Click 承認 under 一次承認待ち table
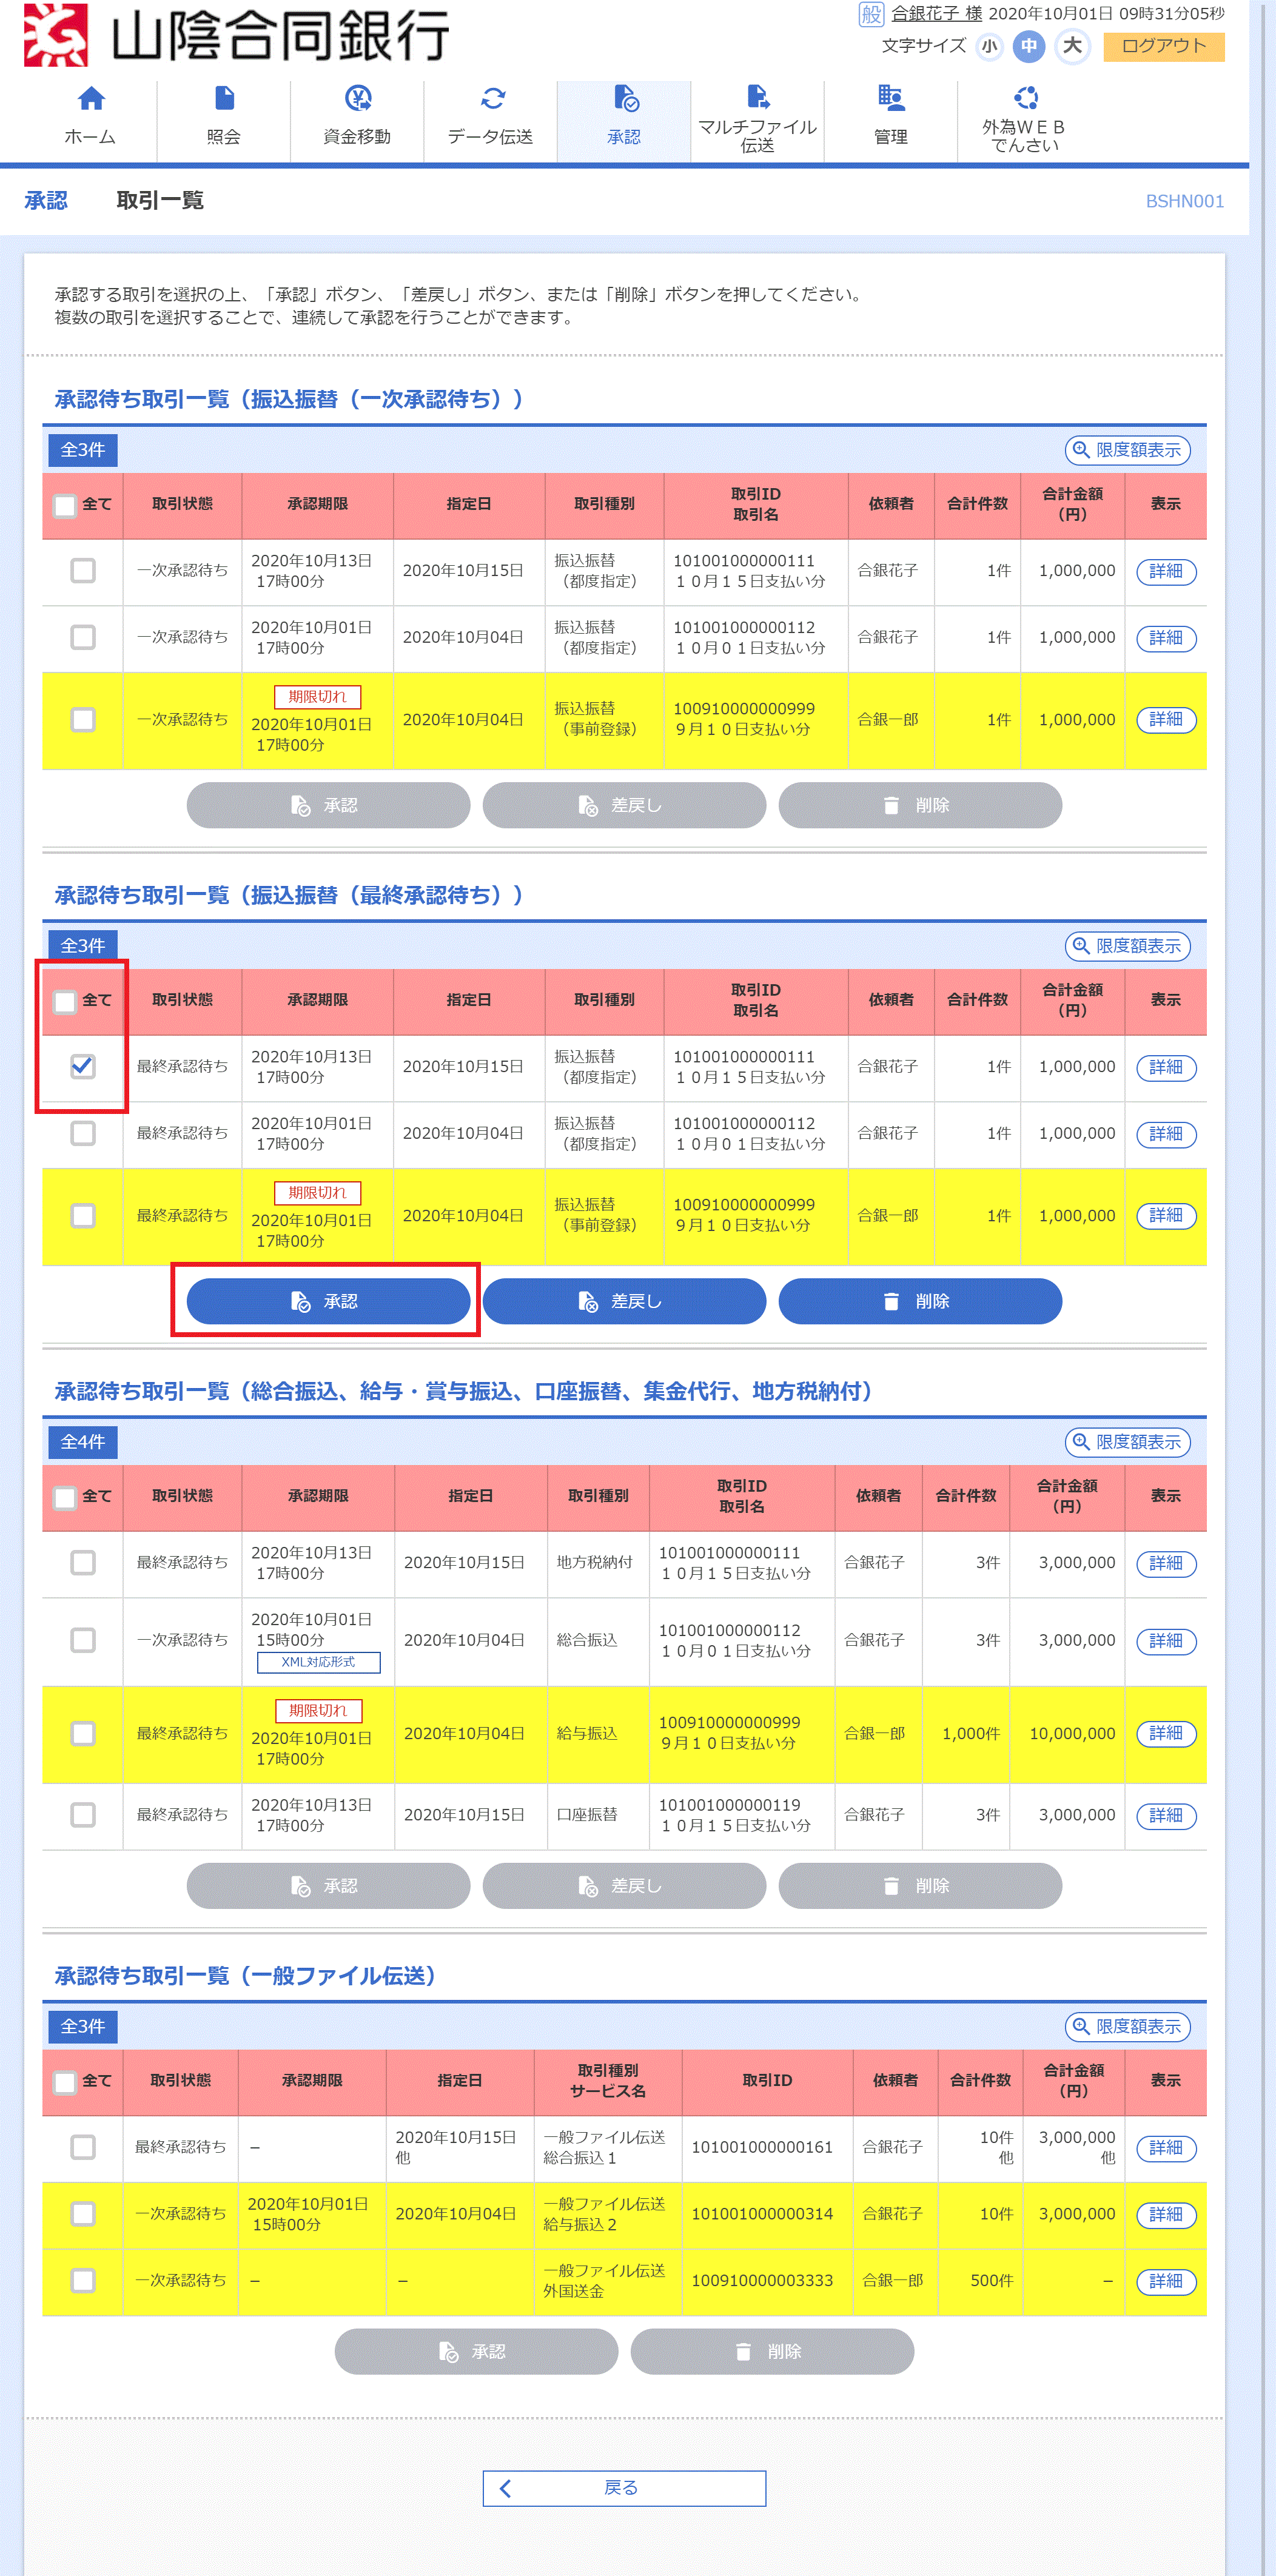The height and width of the screenshot is (2576, 1276). 328,805
